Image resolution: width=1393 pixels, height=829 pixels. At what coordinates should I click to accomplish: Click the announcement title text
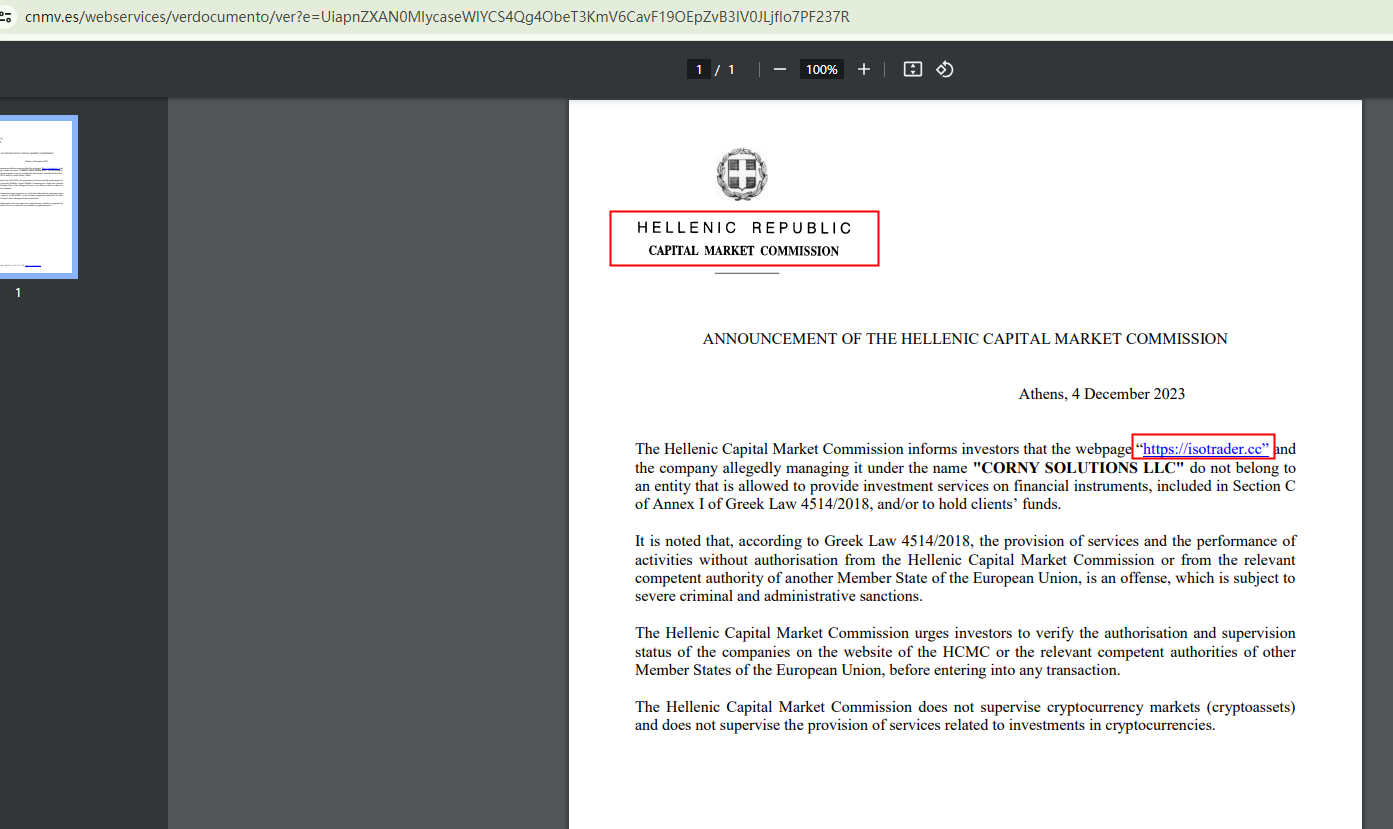pos(964,338)
